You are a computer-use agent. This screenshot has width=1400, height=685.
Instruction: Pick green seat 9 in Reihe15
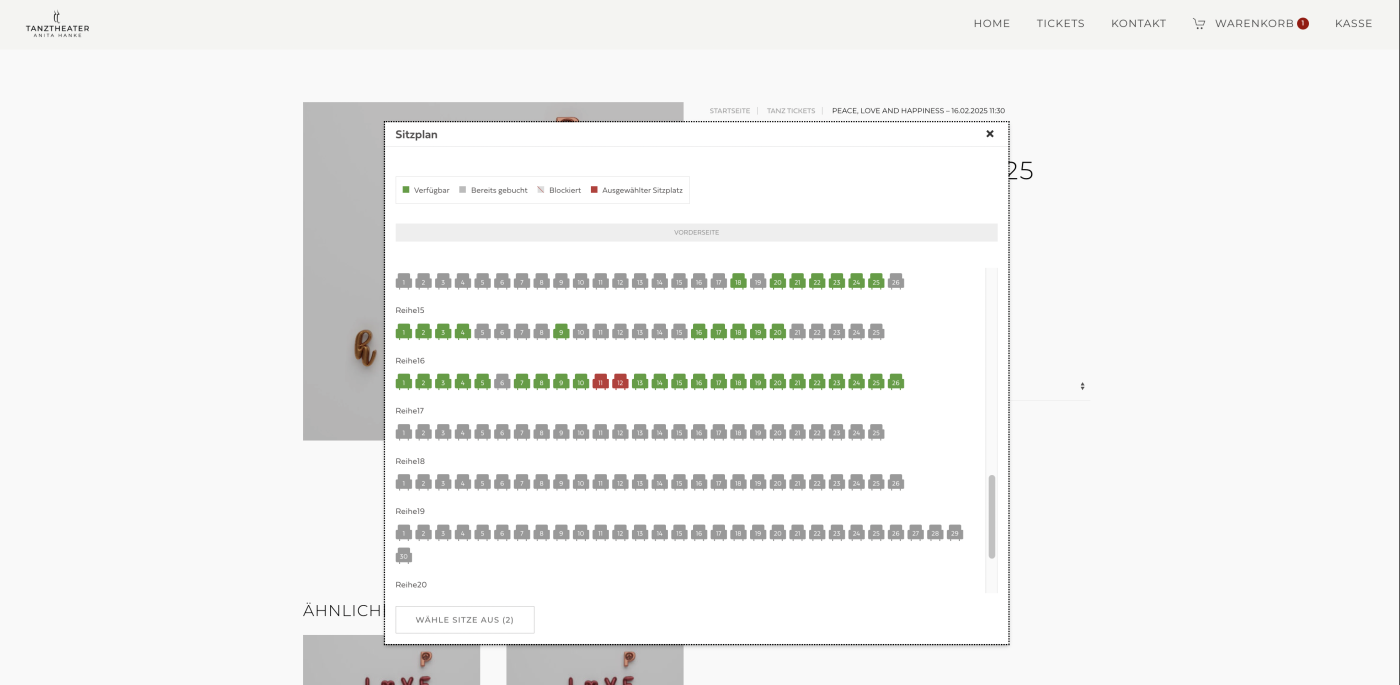(561, 332)
